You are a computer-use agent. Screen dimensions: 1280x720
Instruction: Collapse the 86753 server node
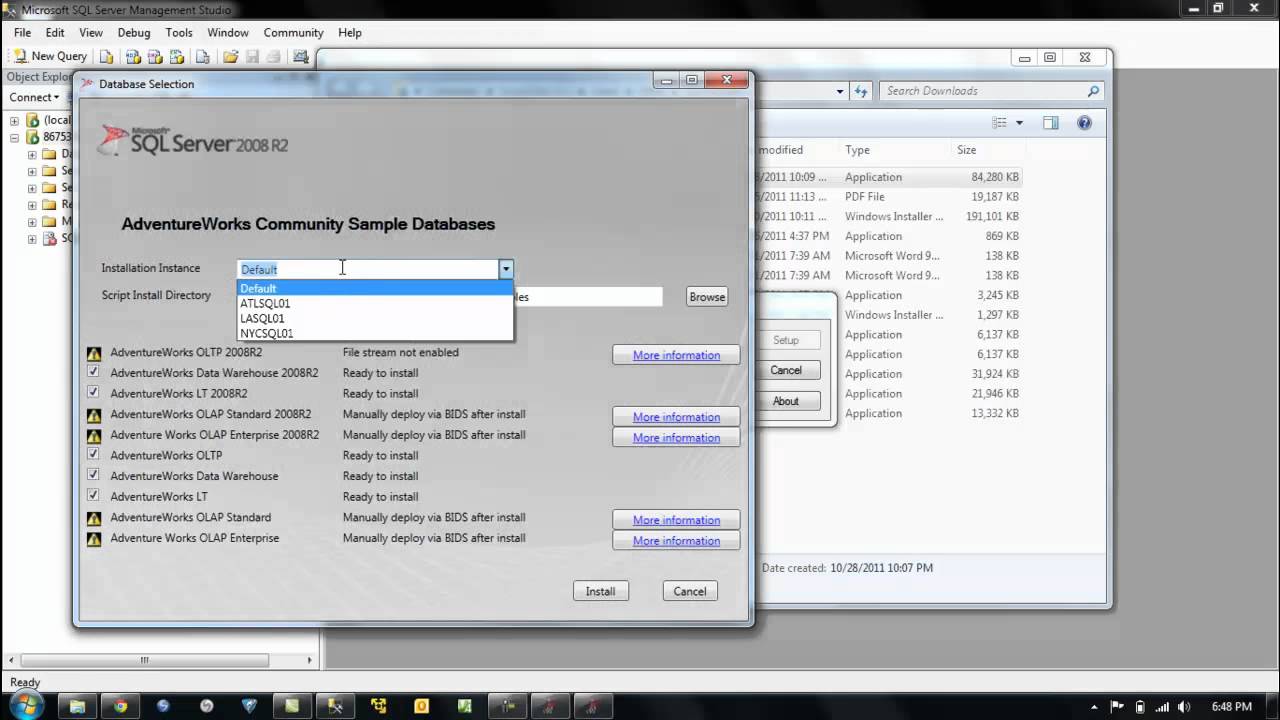(x=15, y=137)
